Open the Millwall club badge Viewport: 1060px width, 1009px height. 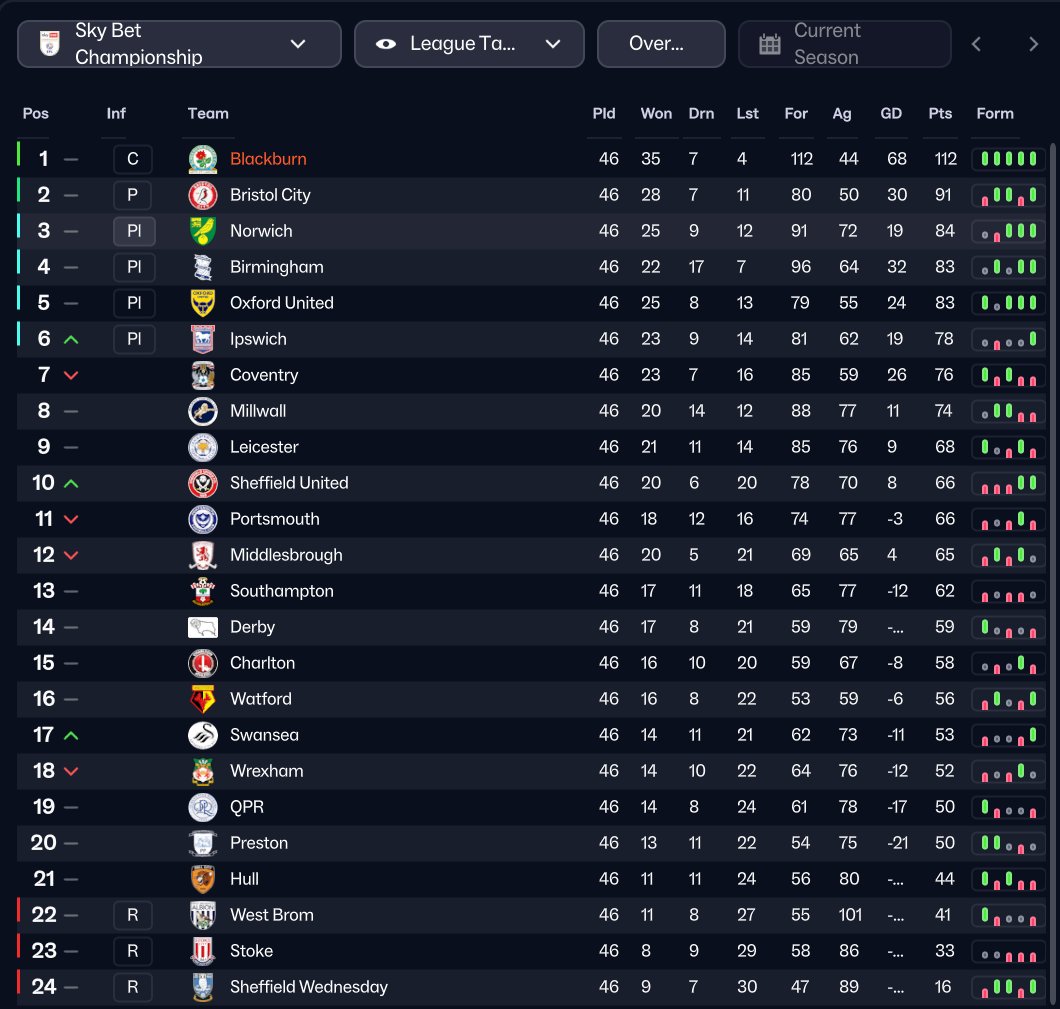tap(202, 411)
